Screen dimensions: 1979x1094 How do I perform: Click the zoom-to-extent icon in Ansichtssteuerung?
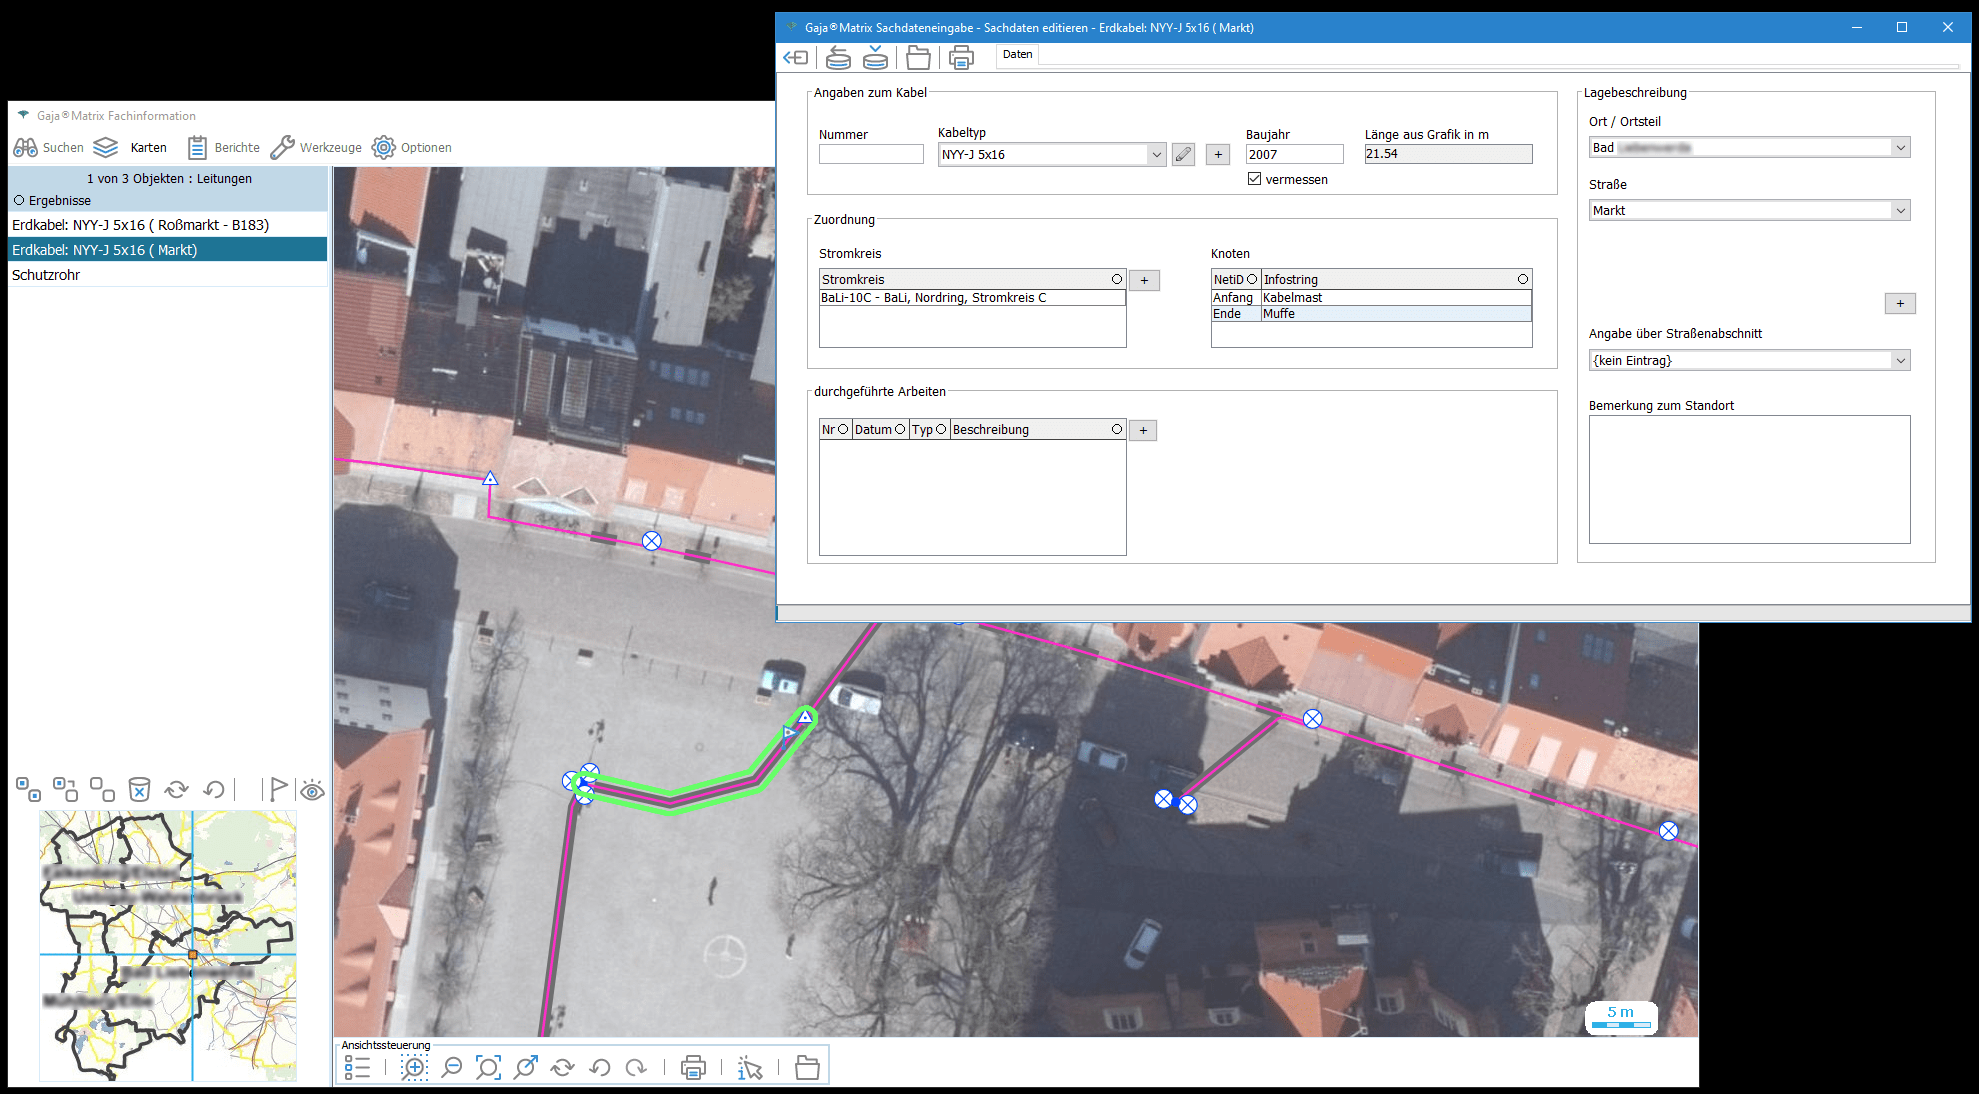[x=488, y=1067]
